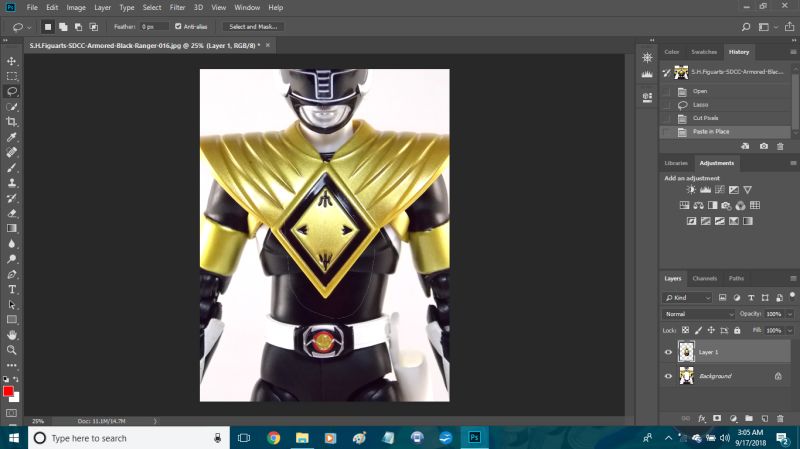Open Chrome from the taskbar
Viewport: 800px width, 449px height.
point(273,438)
